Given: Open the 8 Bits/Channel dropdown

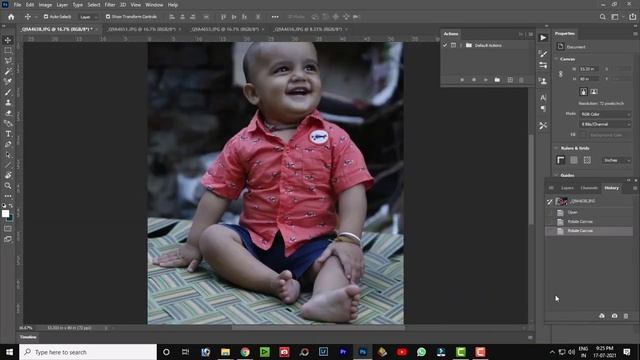Looking at the screenshot, I should 605,124.
